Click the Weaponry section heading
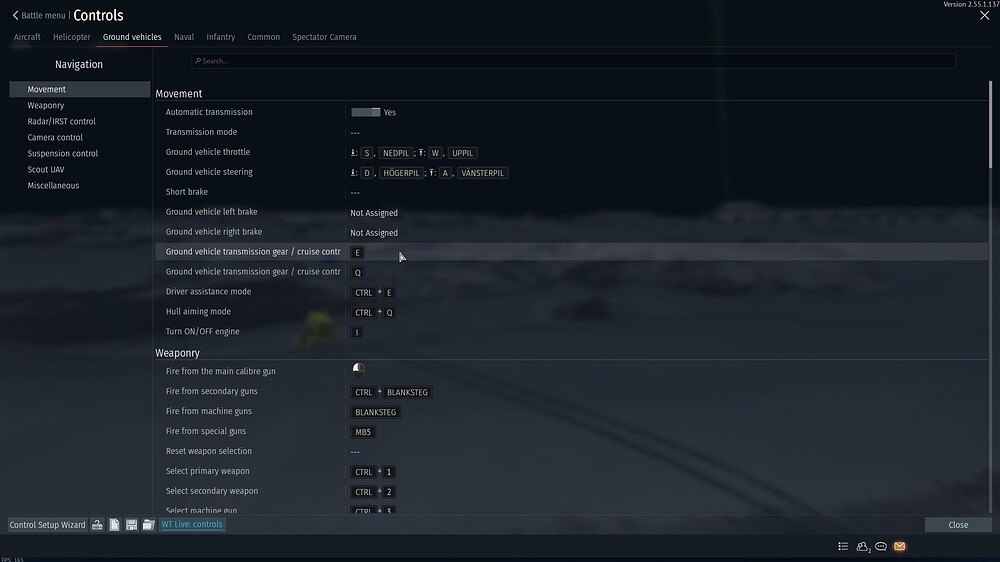The width and height of the screenshot is (1000, 562). click(177, 353)
